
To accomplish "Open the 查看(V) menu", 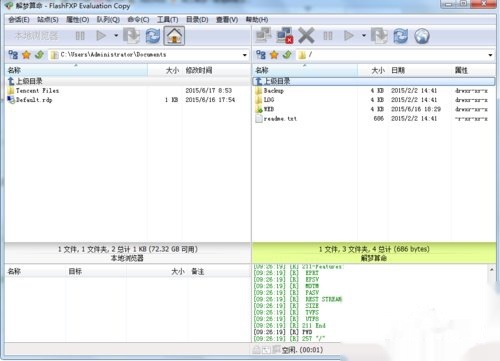I will tap(227, 20).
